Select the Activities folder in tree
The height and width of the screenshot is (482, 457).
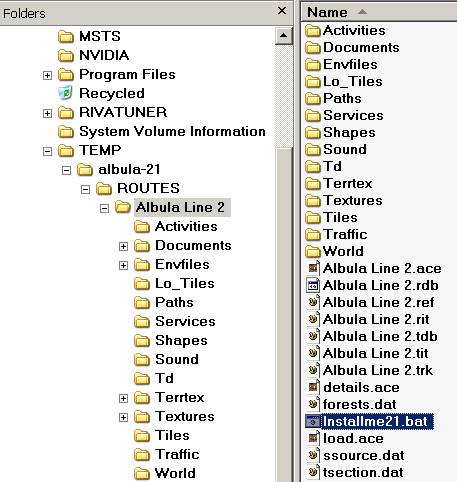pos(186,226)
